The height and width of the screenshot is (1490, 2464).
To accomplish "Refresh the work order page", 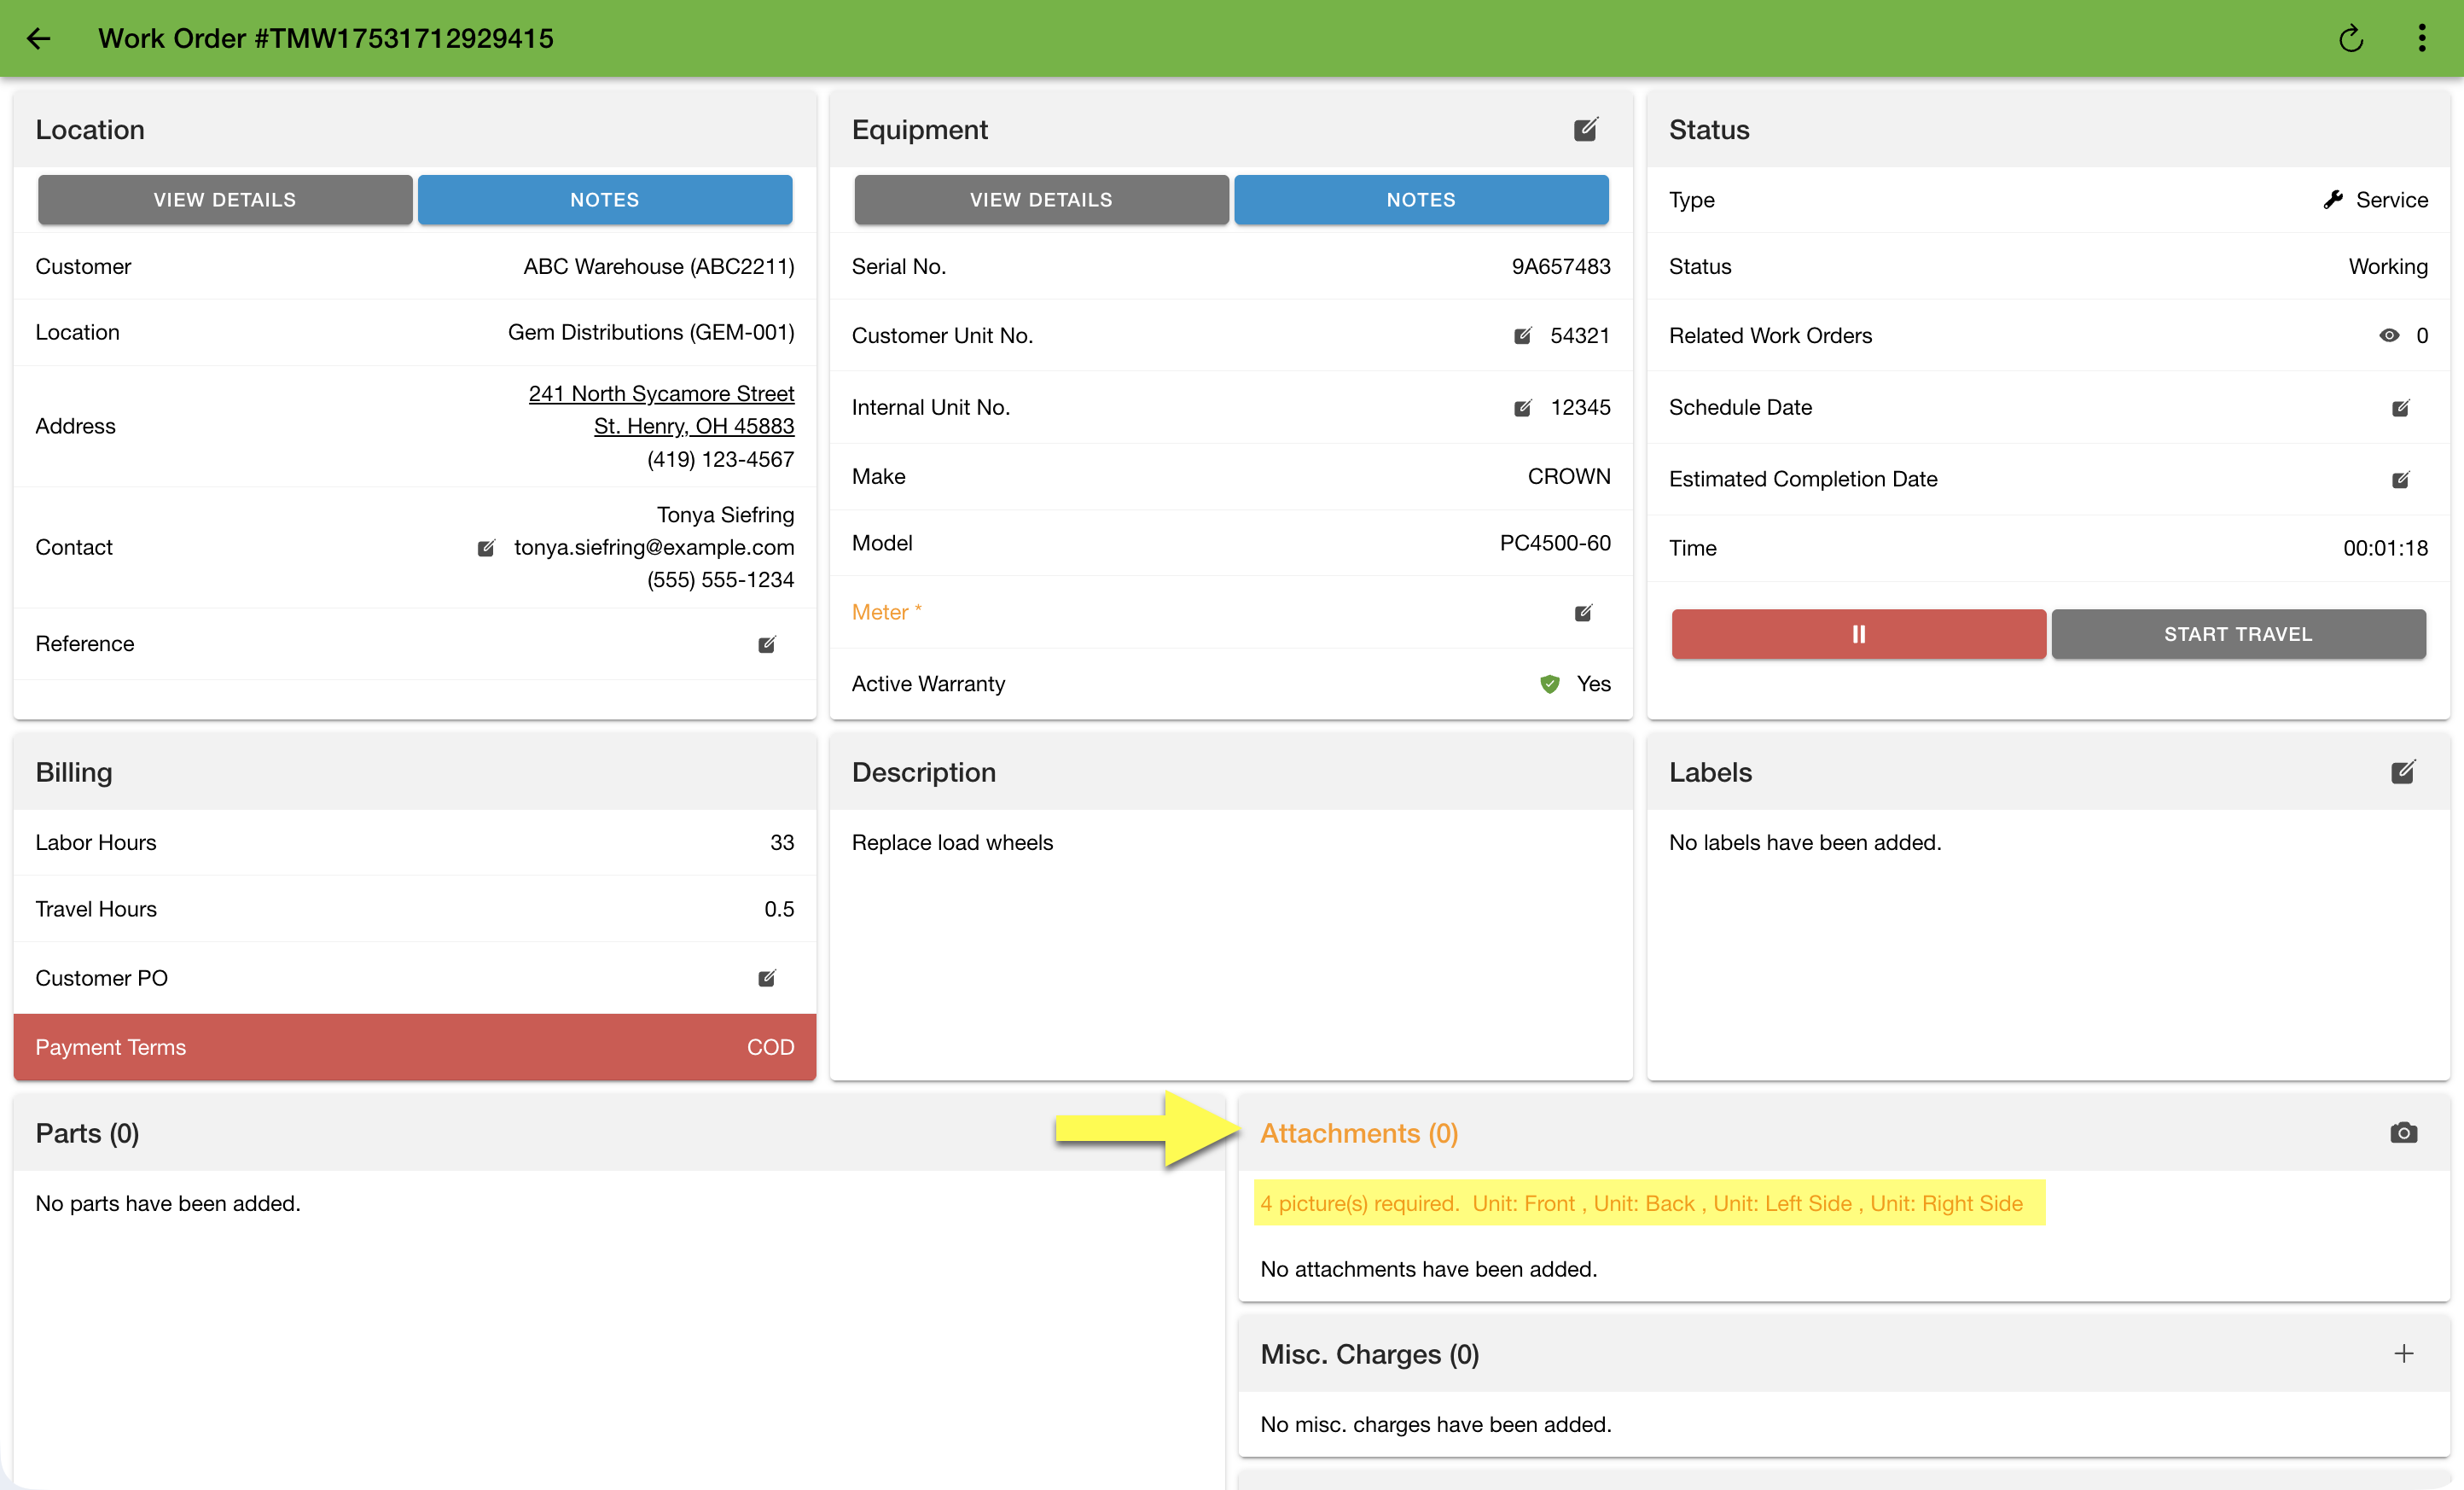I will [2350, 38].
